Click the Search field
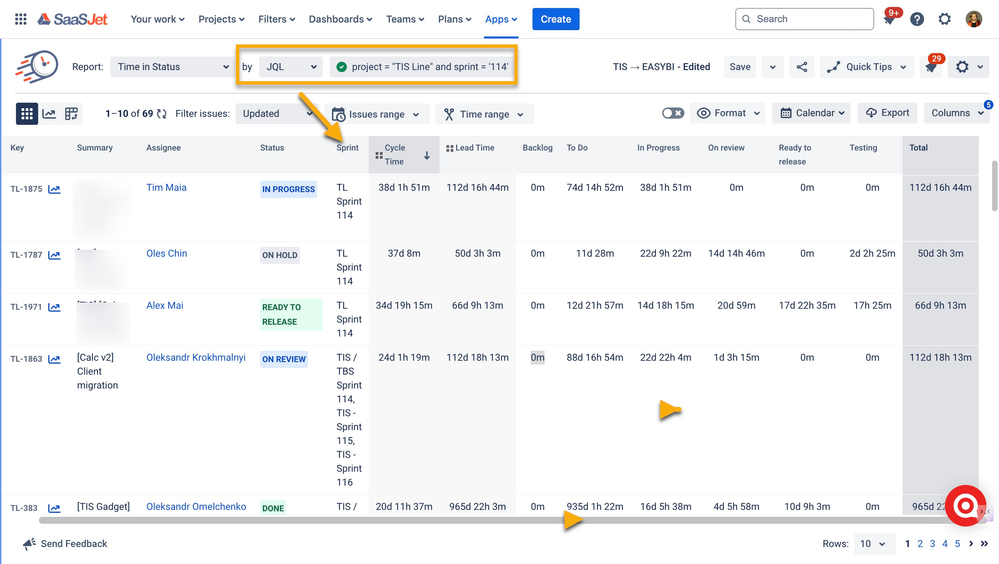This screenshot has height=564, width=999. click(805, 19)
